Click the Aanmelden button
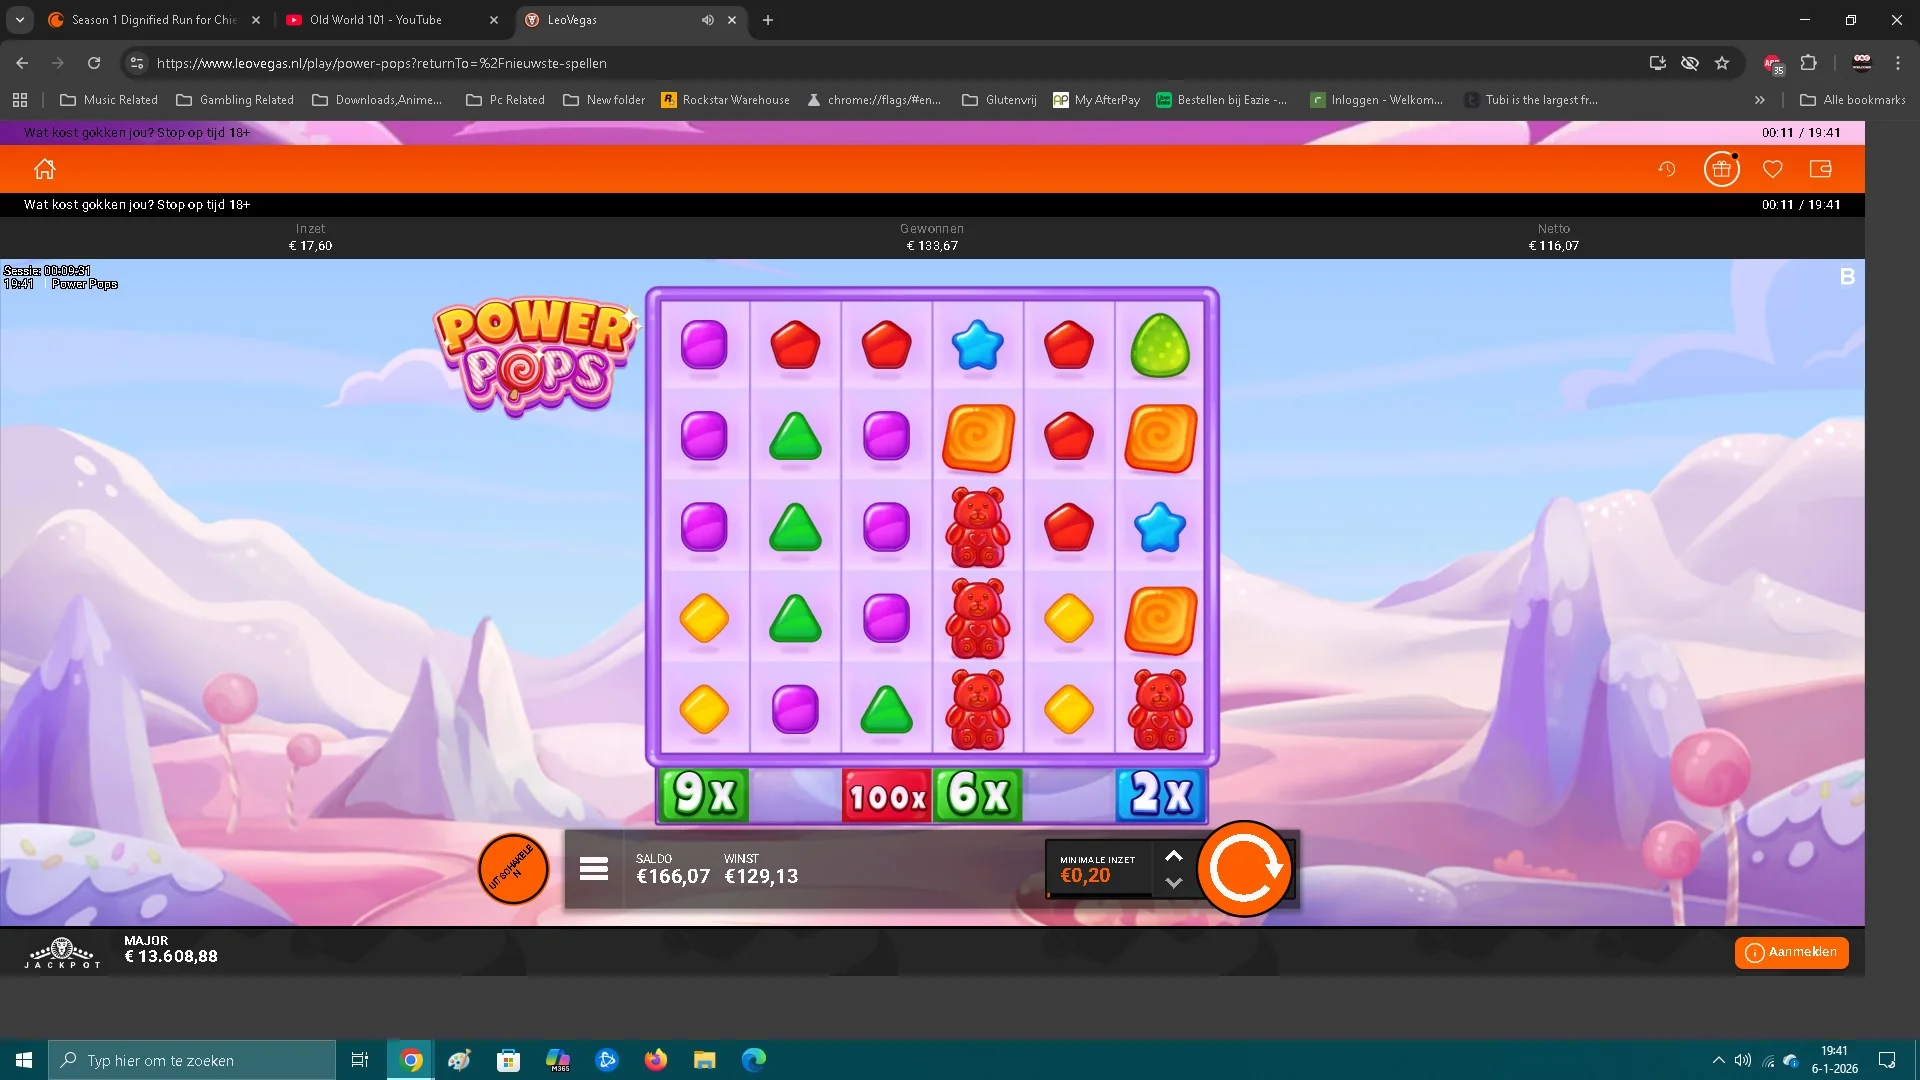This screenshot has height=1080, width=1920. coord(1791,952)
